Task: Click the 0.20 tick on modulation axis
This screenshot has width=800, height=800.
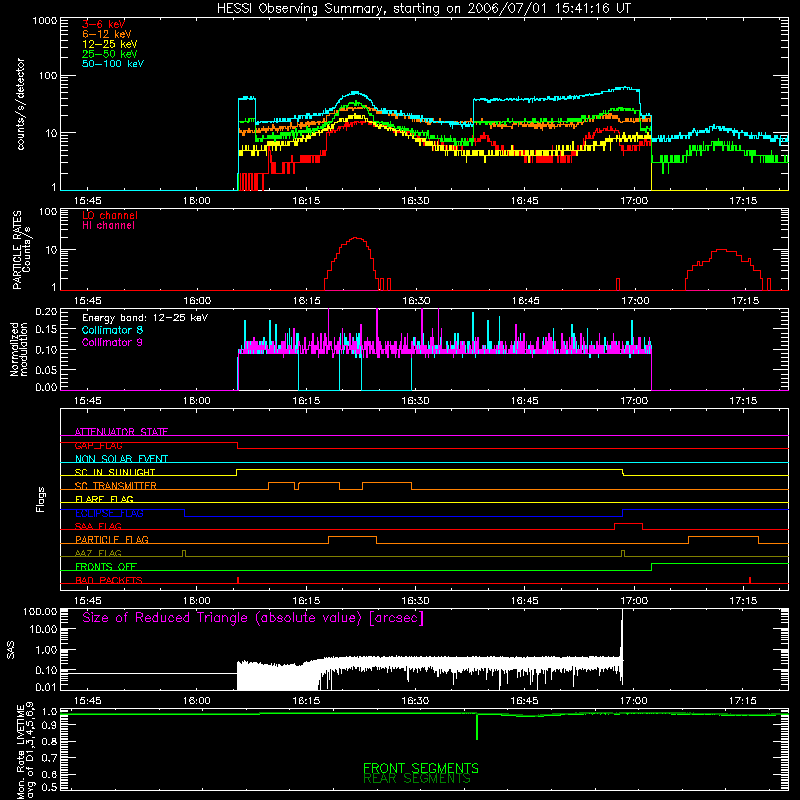Action: pos(46,312)
